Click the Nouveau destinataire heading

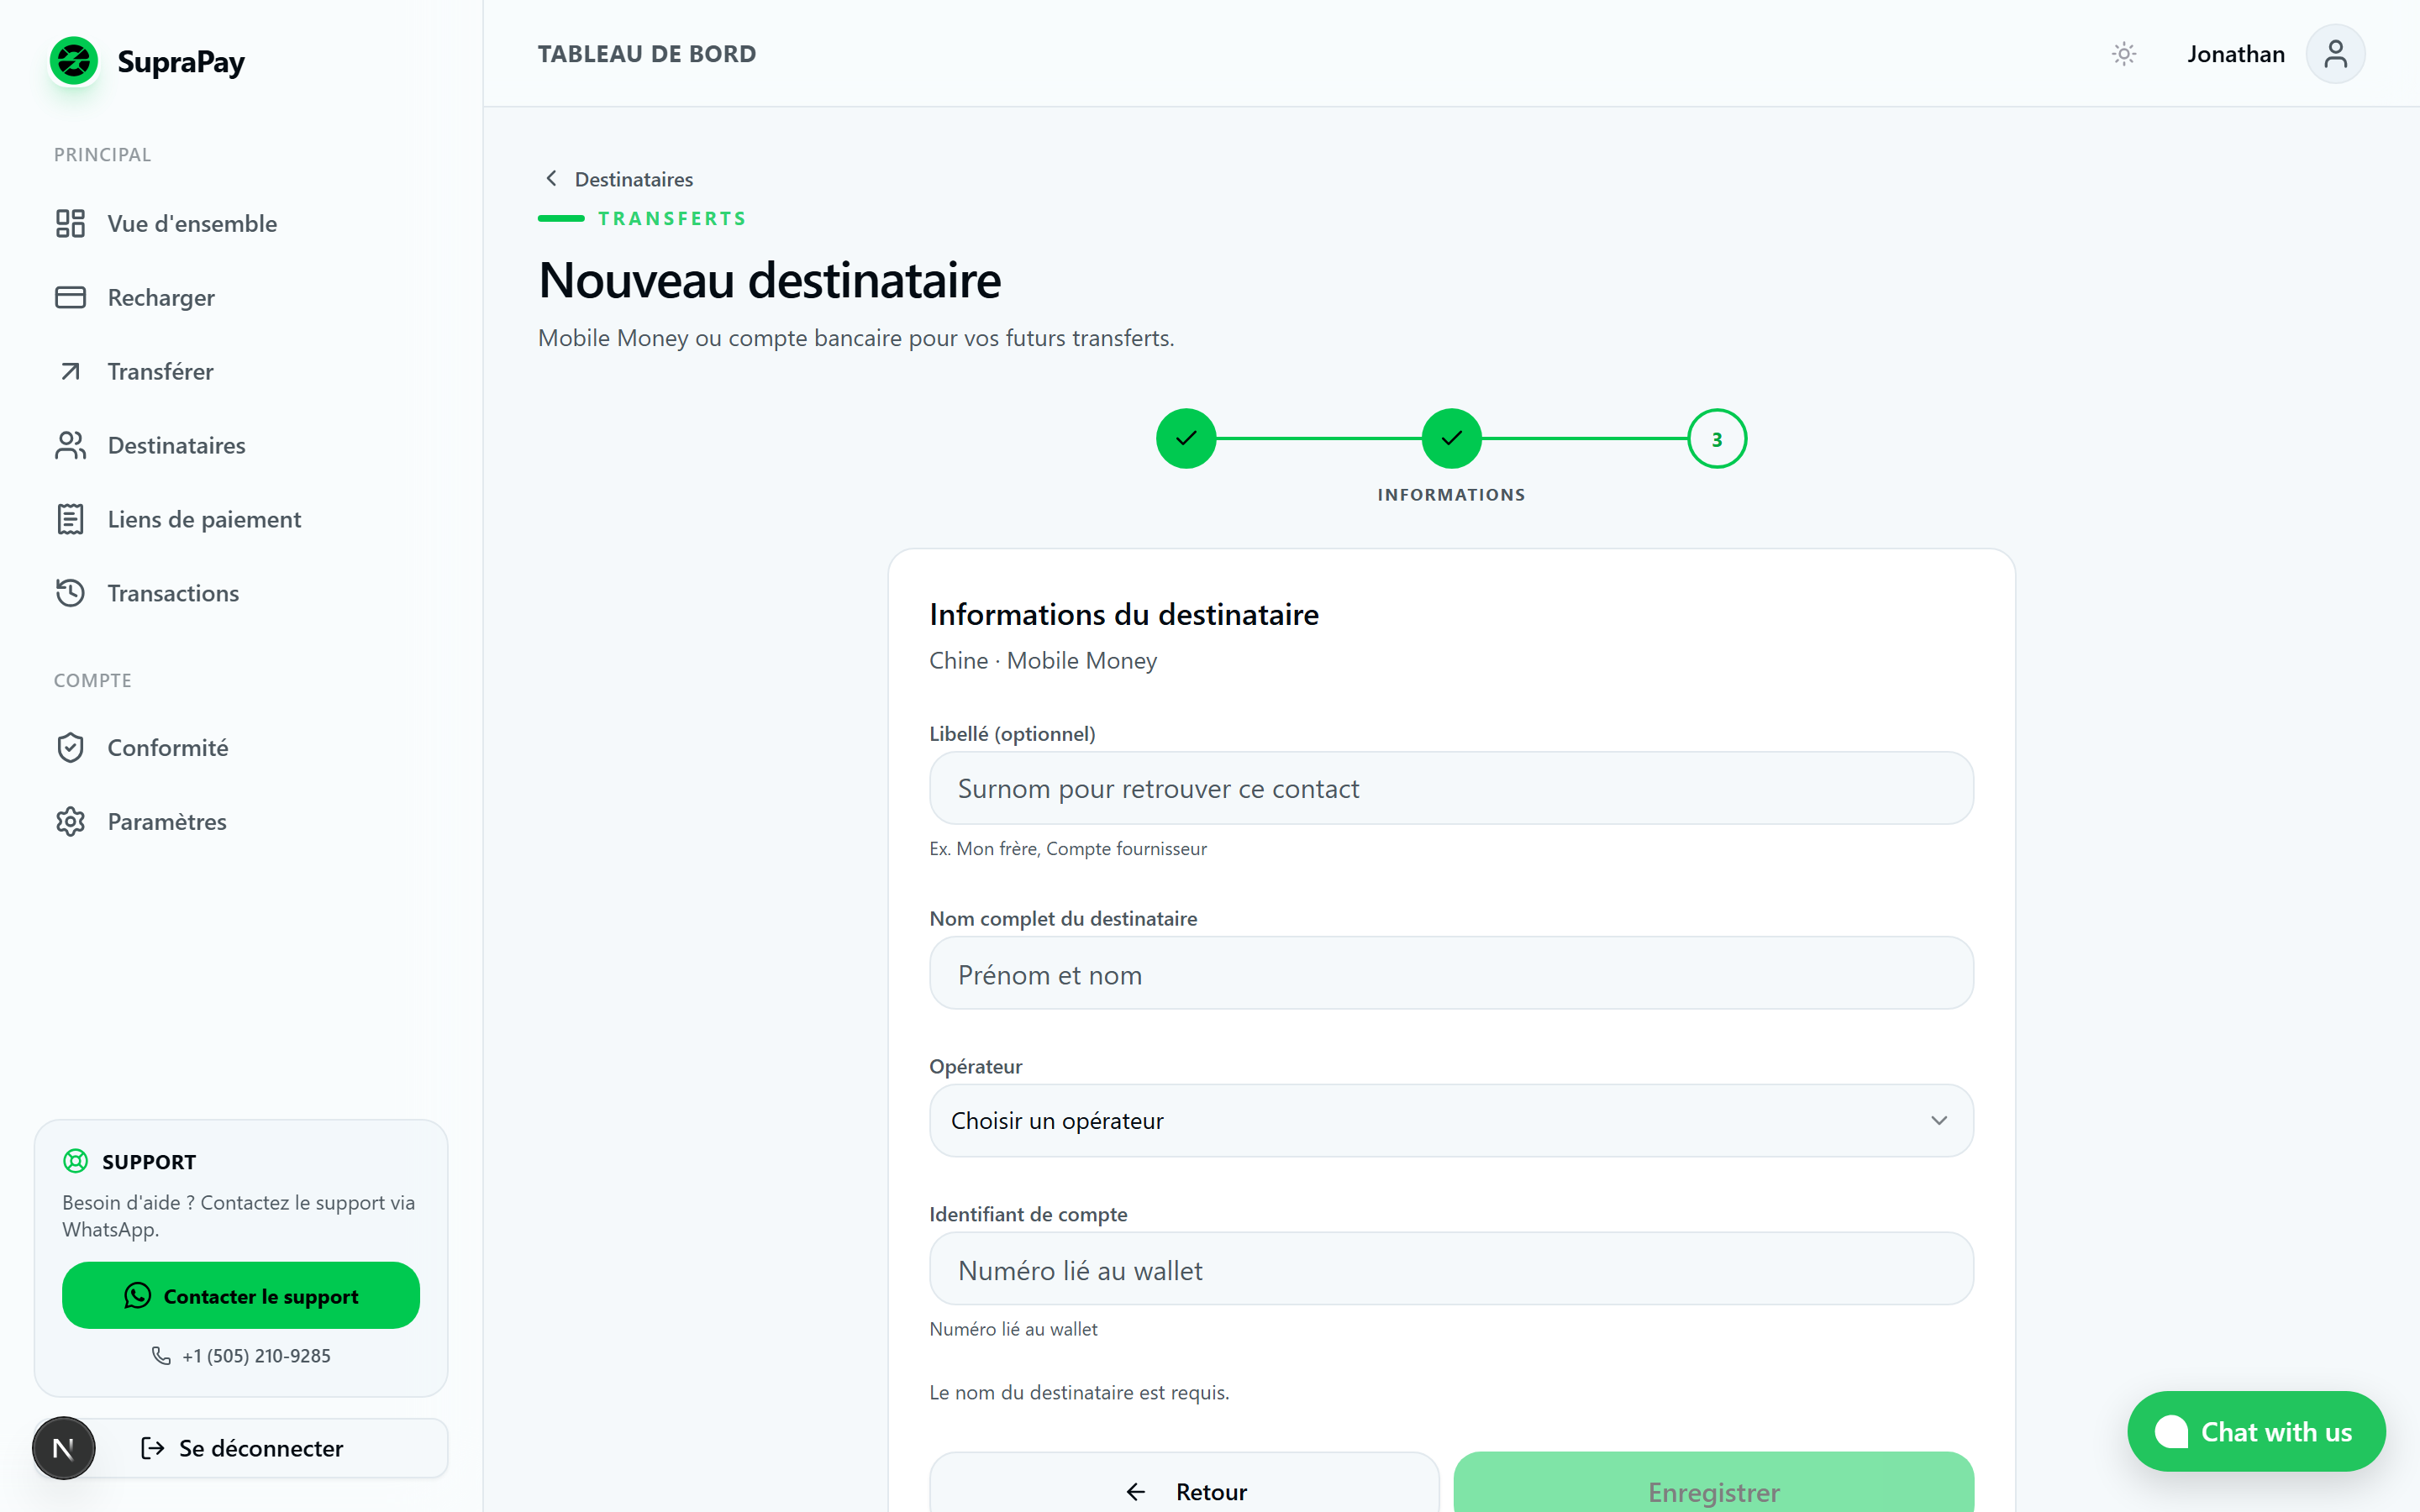coord(769,280)
